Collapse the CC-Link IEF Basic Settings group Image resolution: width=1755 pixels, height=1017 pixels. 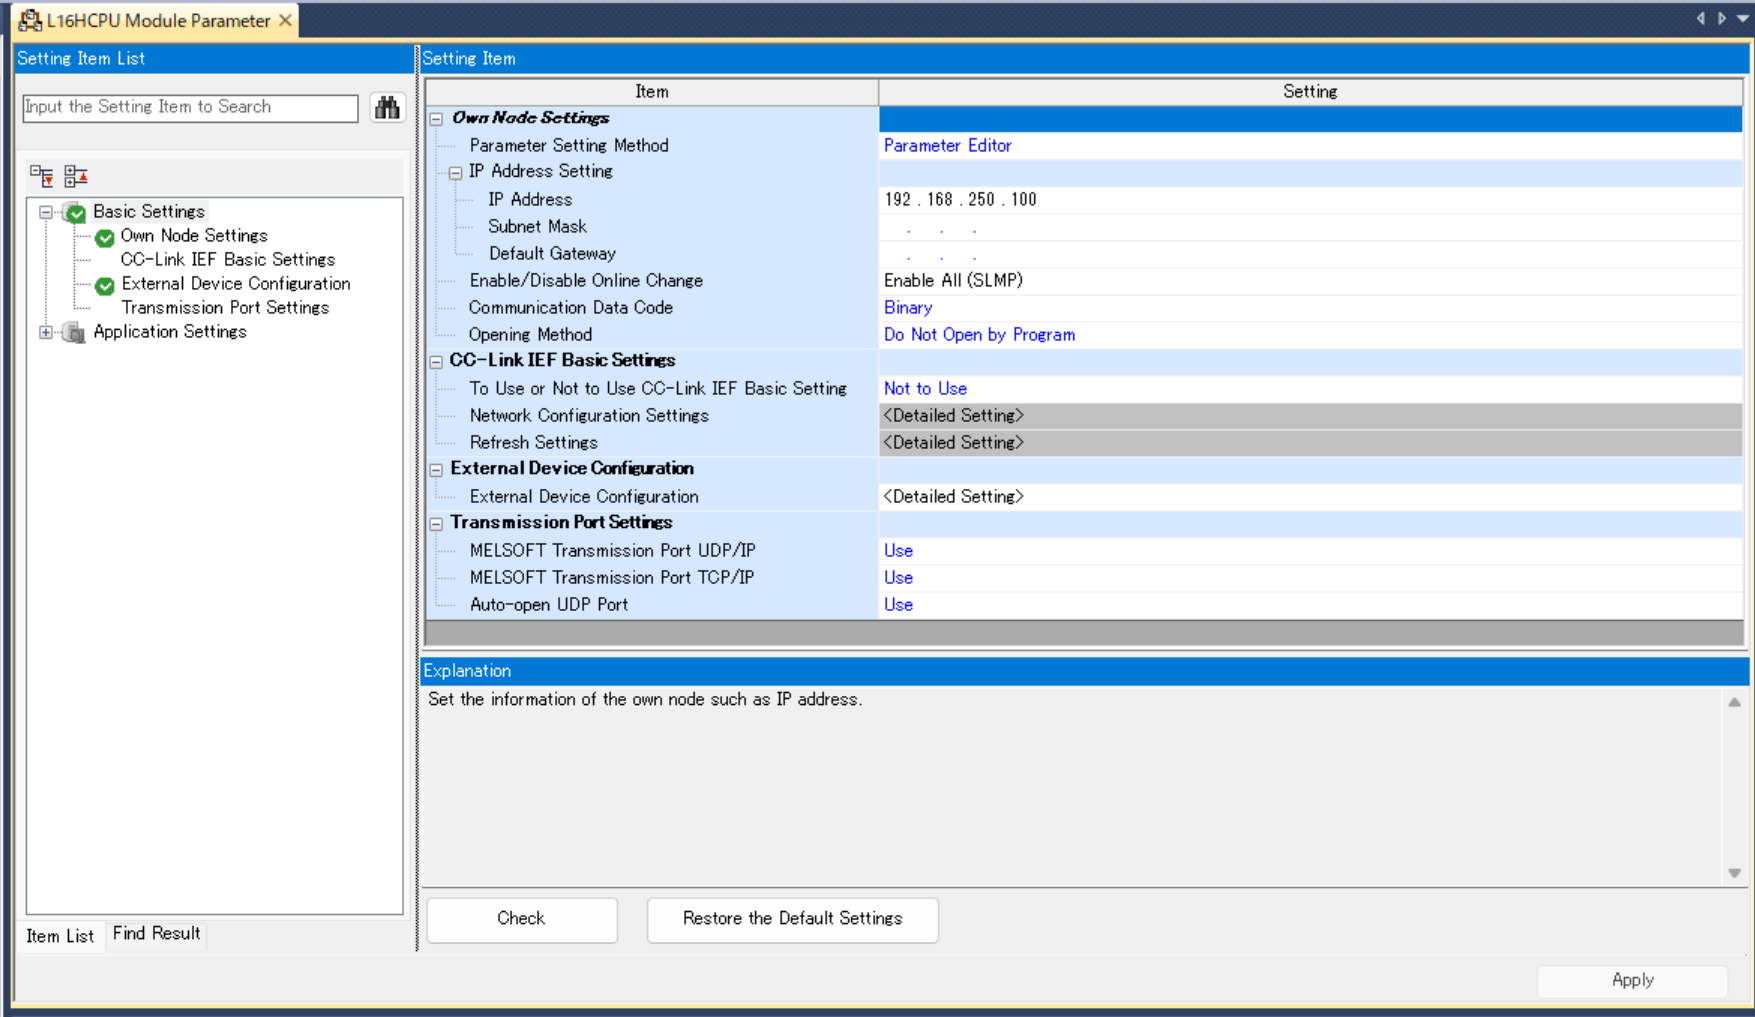437,362
